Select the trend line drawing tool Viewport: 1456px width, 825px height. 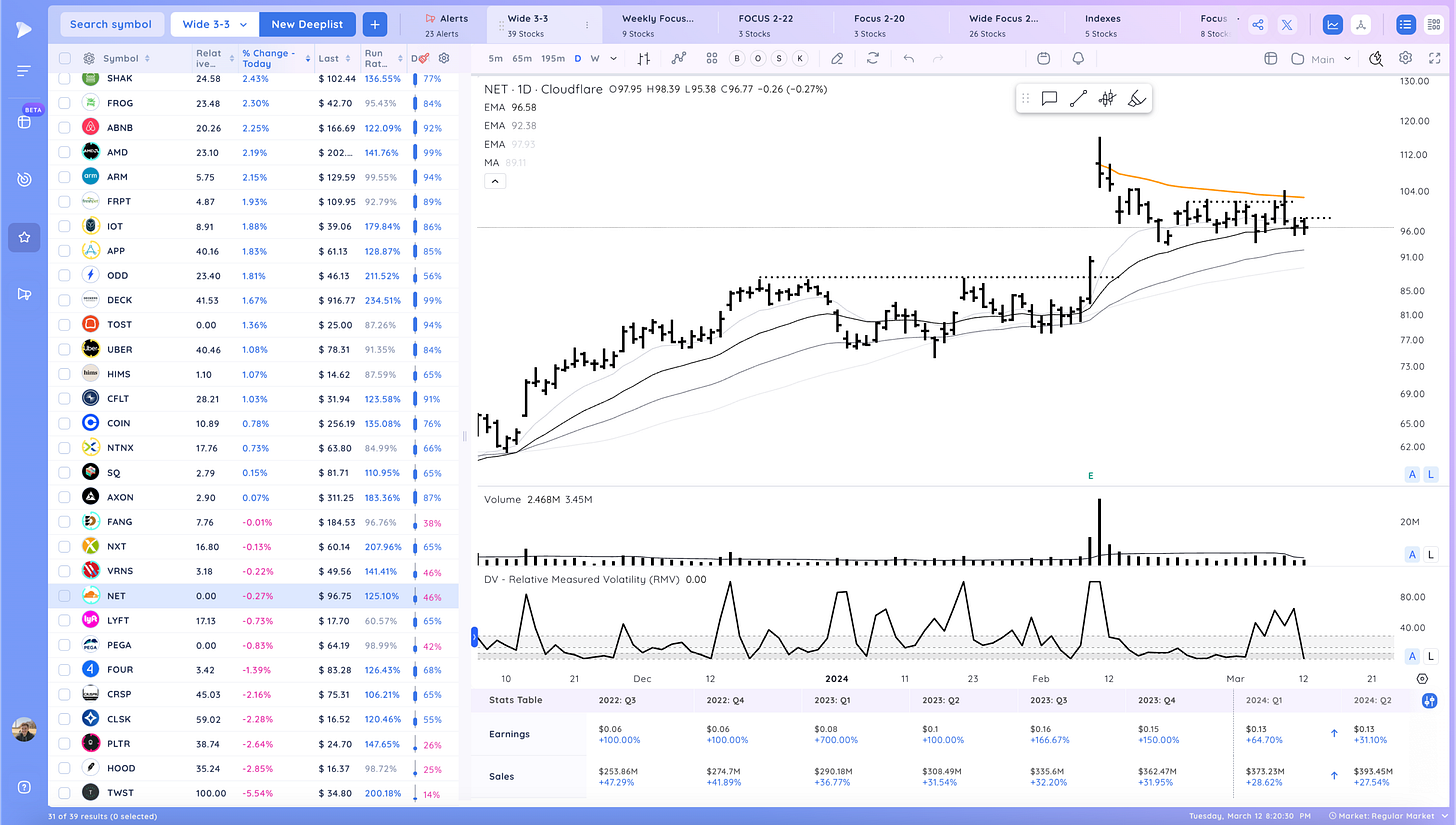coord(1078,98)
